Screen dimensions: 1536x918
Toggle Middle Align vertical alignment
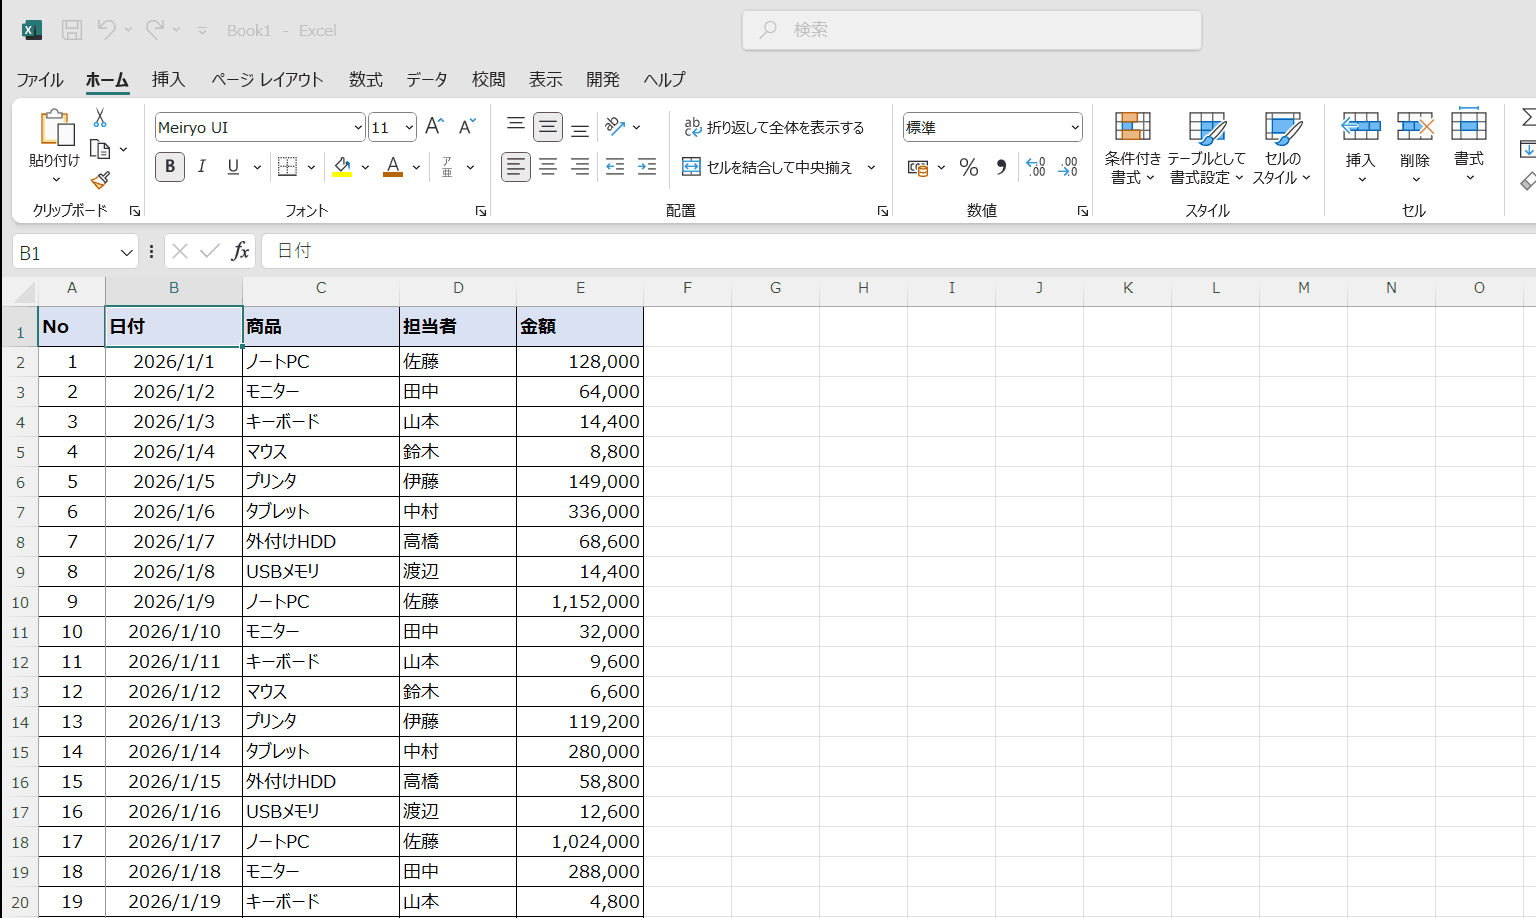click(x=548, y=126)
